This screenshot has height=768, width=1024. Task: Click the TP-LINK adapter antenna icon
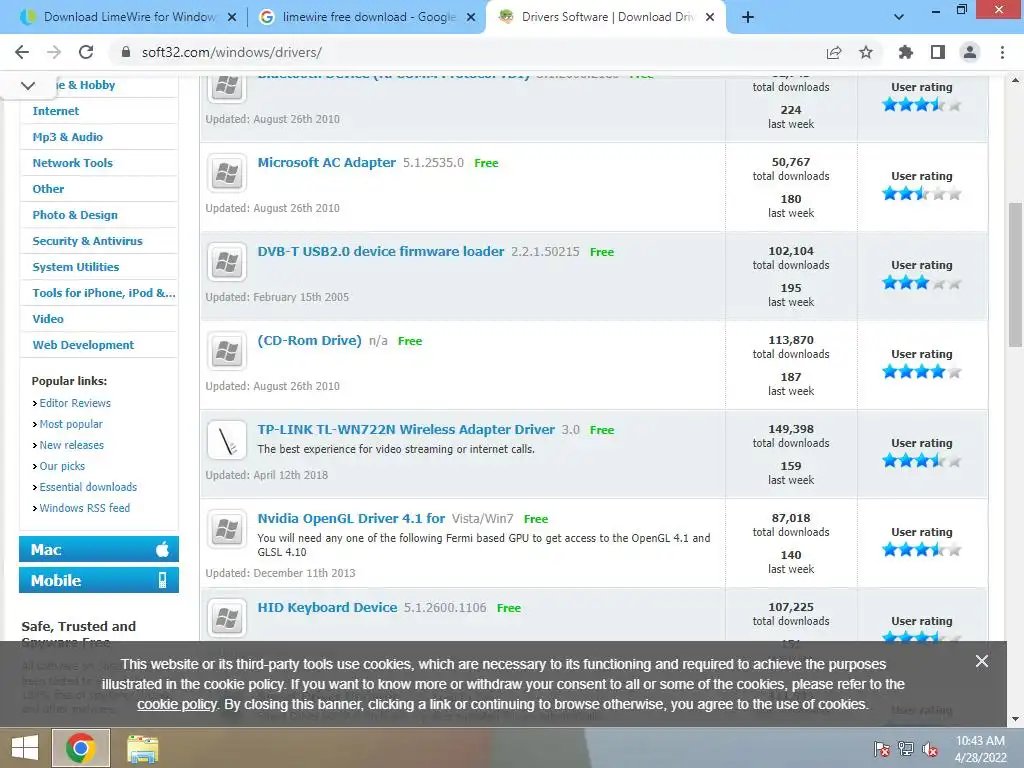point(227,441)
